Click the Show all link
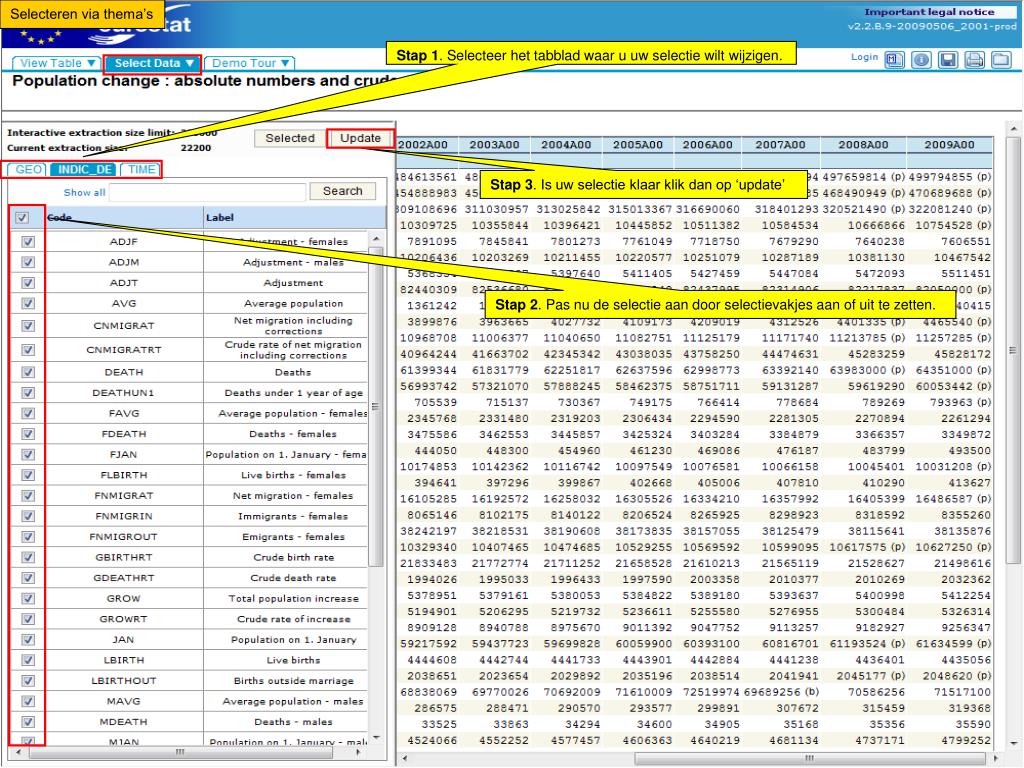 click(x=84, y=192)
